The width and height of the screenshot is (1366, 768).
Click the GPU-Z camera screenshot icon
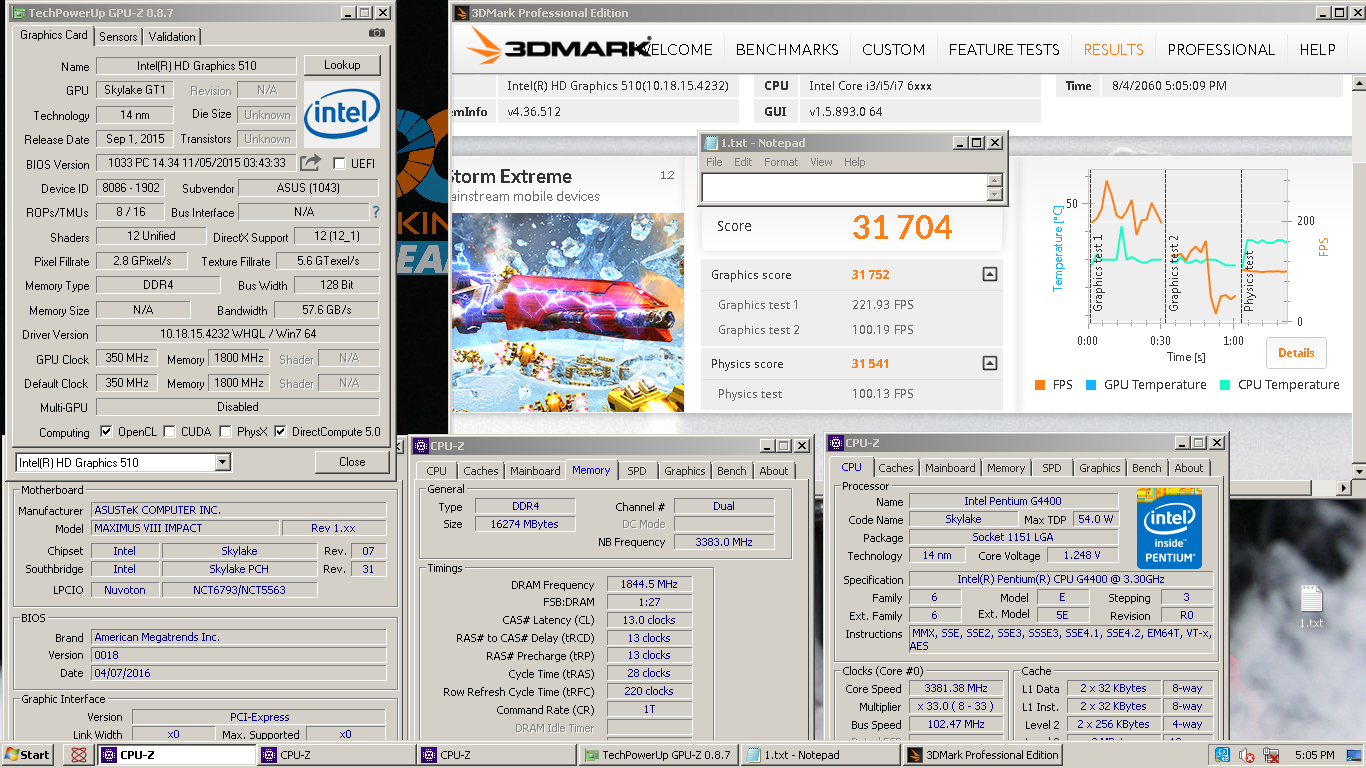(376, 33)
